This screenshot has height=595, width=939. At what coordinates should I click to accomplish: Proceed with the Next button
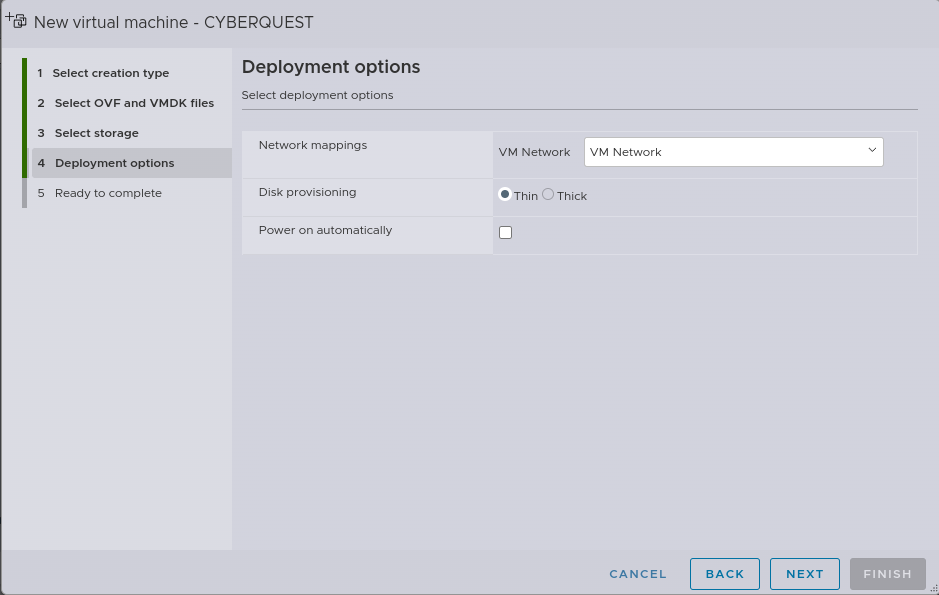pyautogui.click(x=804, y=574)
